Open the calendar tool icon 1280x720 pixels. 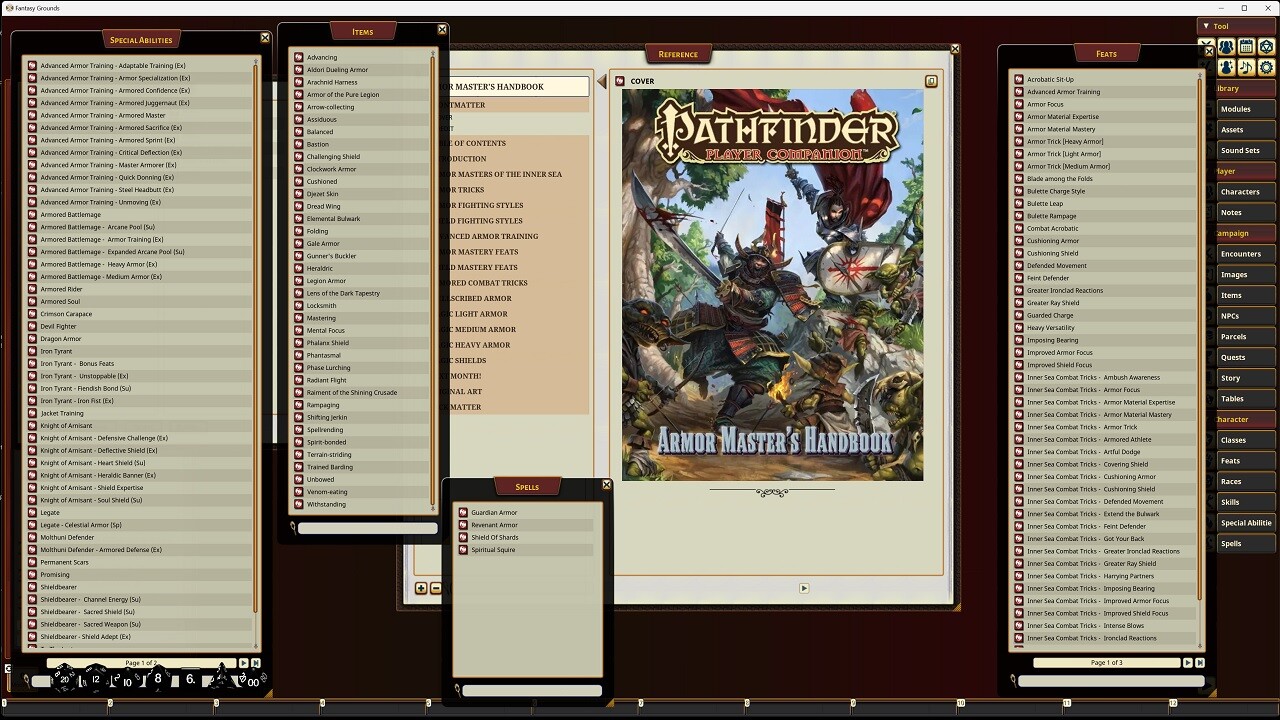click(1246, 47)
